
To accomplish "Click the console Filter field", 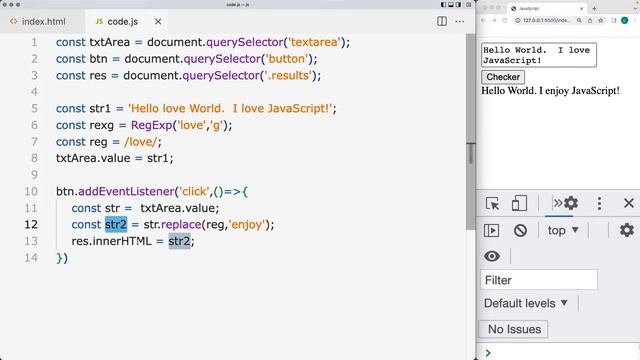I will click(x=539, y=280).
